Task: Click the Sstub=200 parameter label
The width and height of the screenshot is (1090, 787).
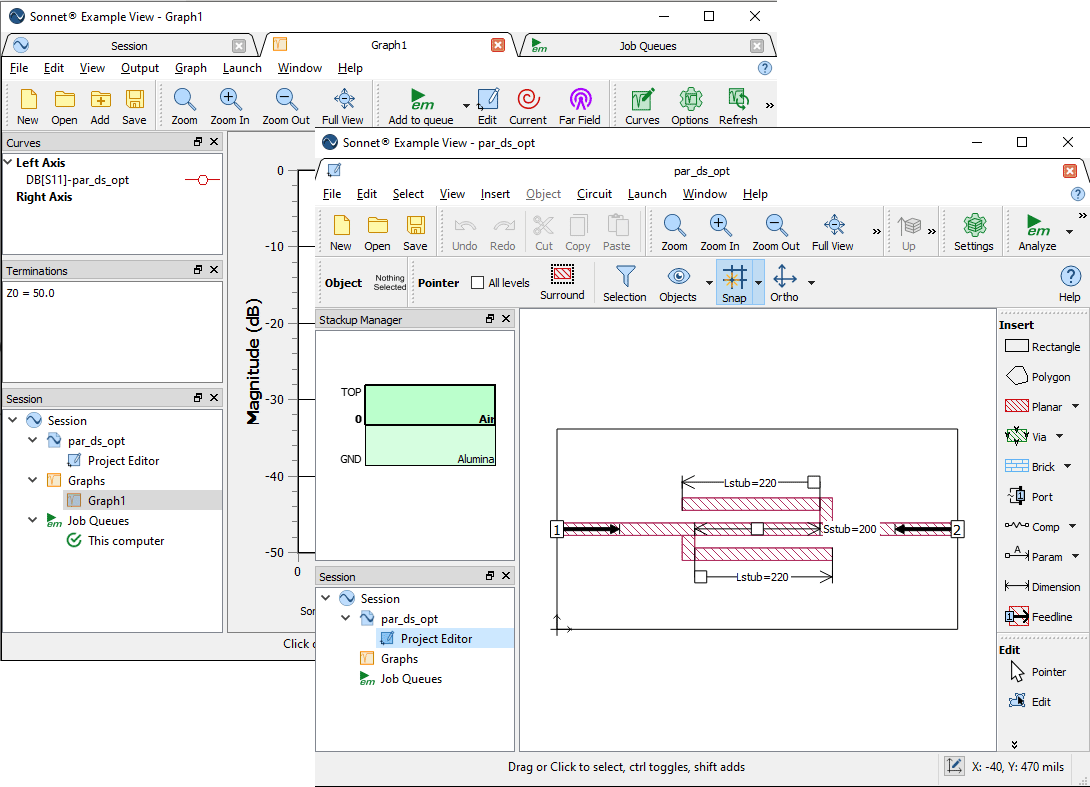Action: pos(849,529)
